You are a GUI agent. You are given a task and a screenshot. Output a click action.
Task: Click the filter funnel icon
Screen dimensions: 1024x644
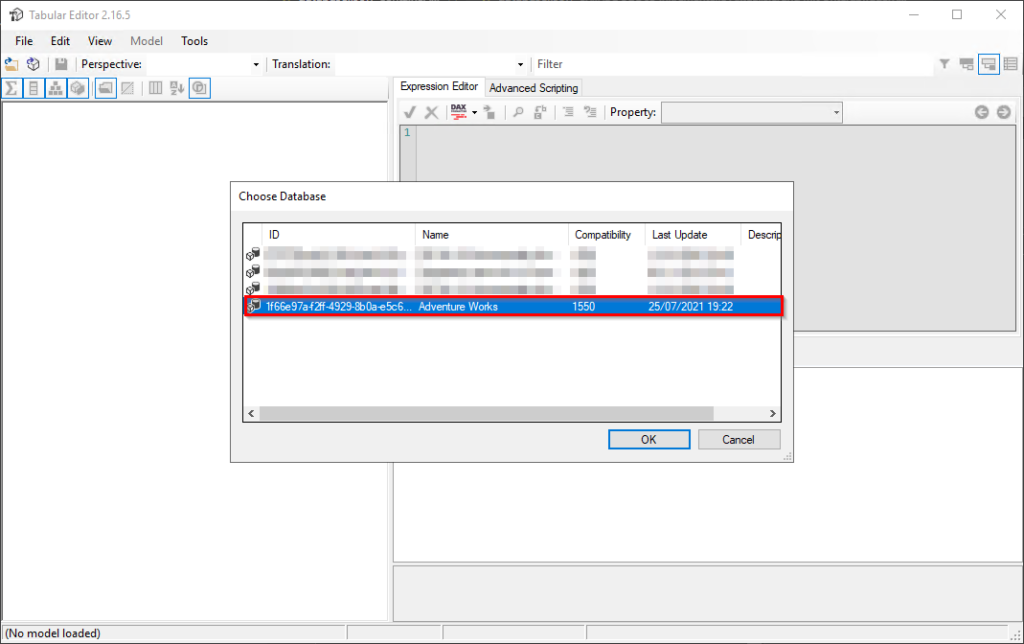[944, 64]
